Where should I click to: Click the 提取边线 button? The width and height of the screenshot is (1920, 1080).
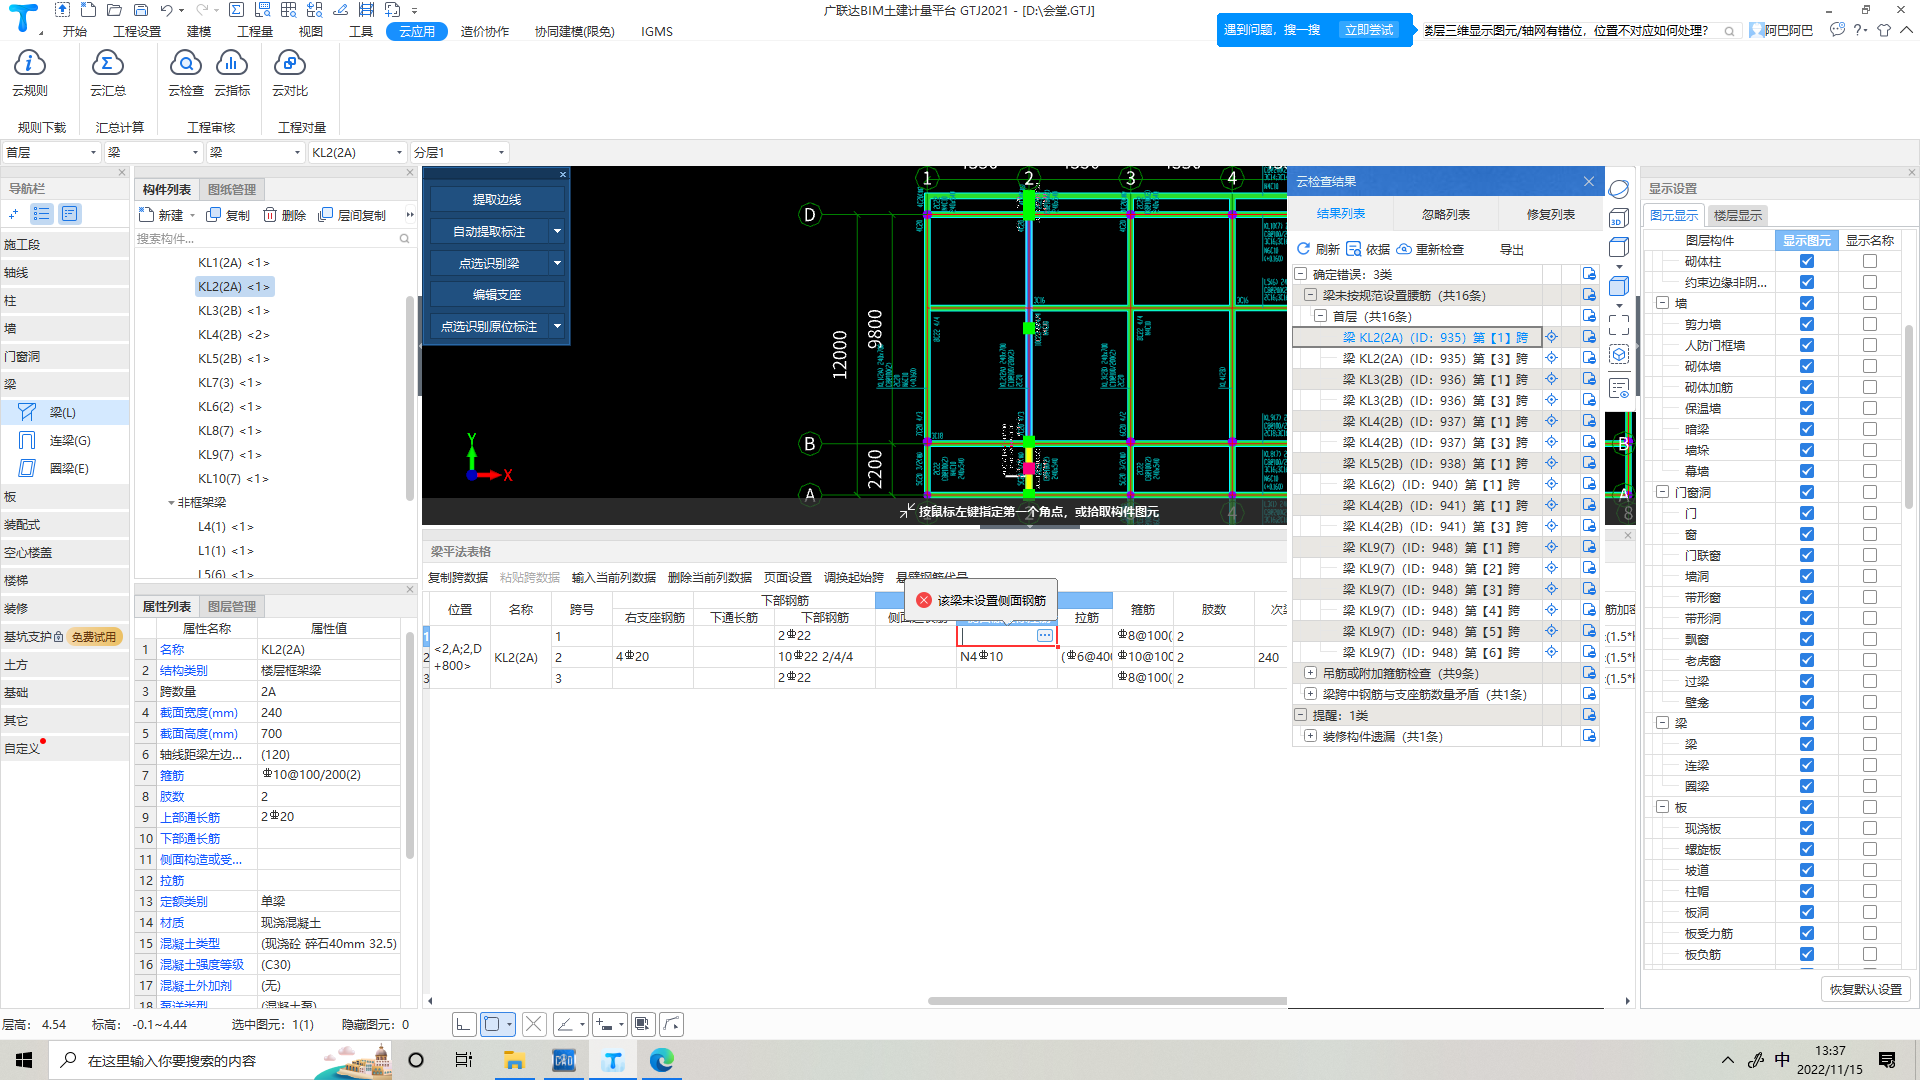497,199
